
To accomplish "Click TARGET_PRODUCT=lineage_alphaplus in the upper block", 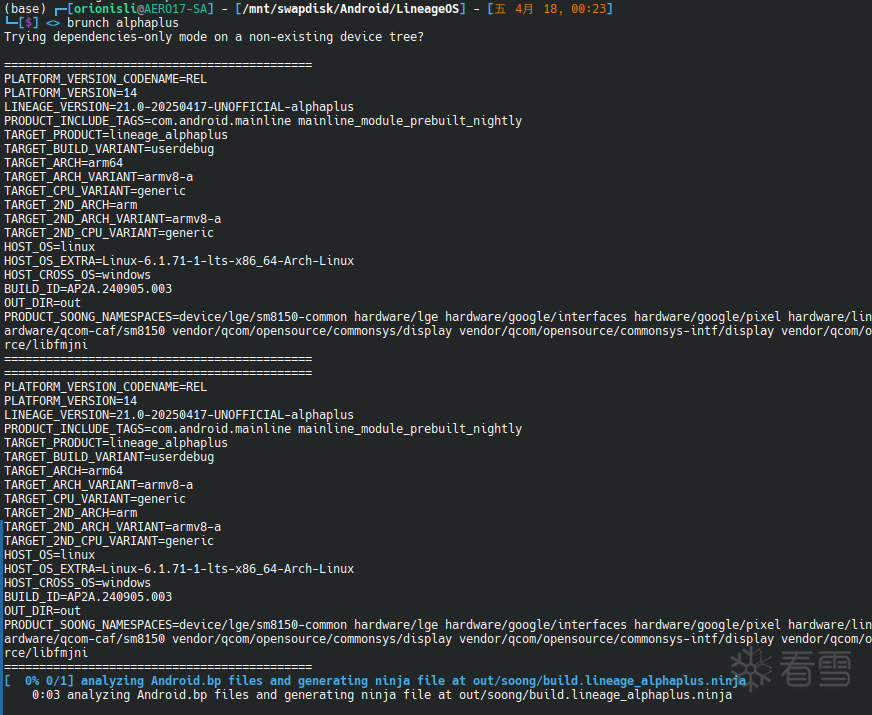I will point(116,135).
